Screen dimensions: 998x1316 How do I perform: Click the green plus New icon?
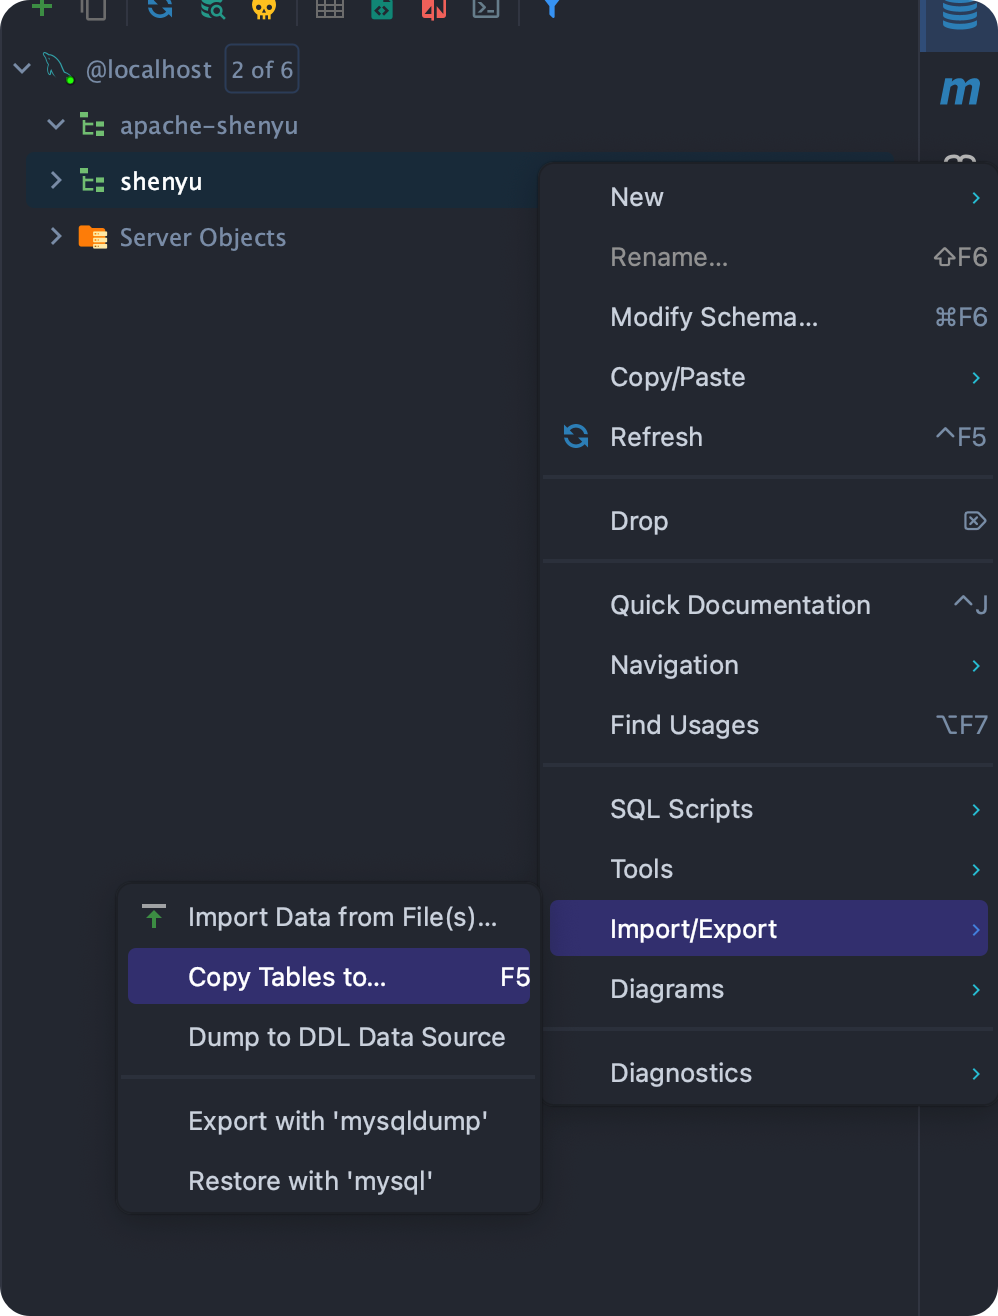pyautogui.click(x=42, y=8)
